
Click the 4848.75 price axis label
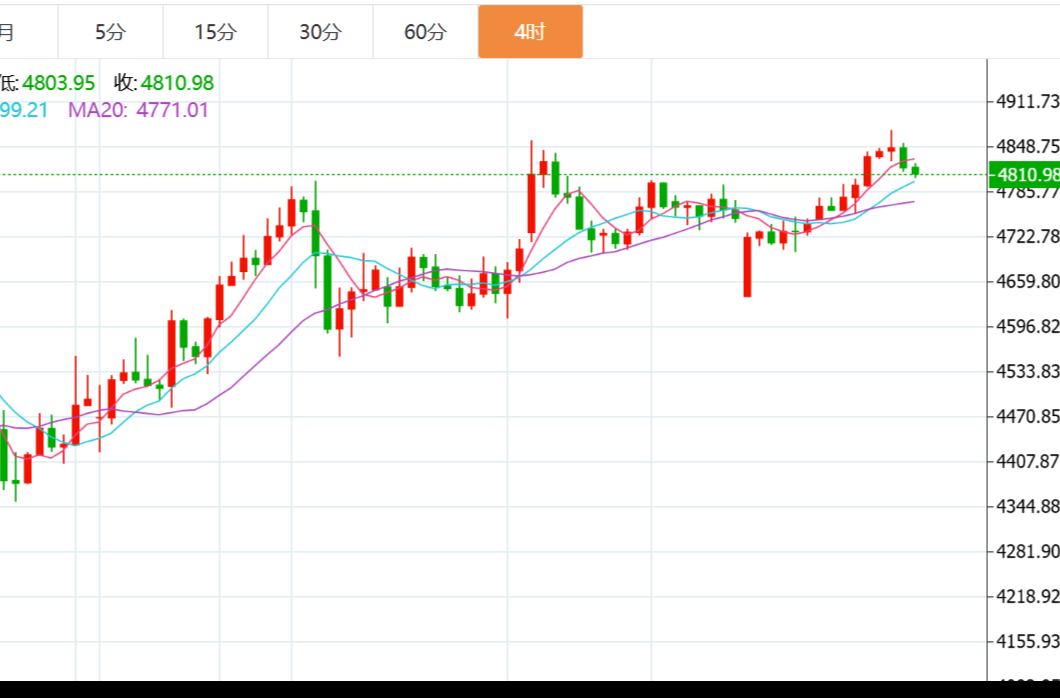1027,146
